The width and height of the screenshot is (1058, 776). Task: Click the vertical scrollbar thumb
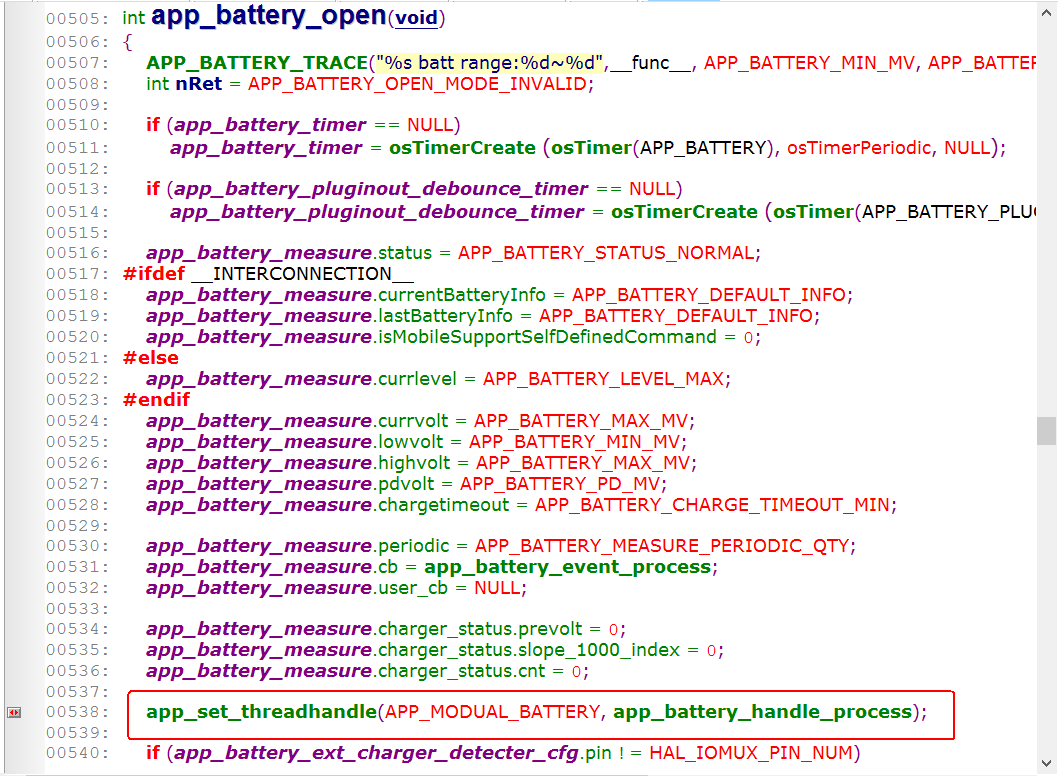click(x=1047, y=431)
